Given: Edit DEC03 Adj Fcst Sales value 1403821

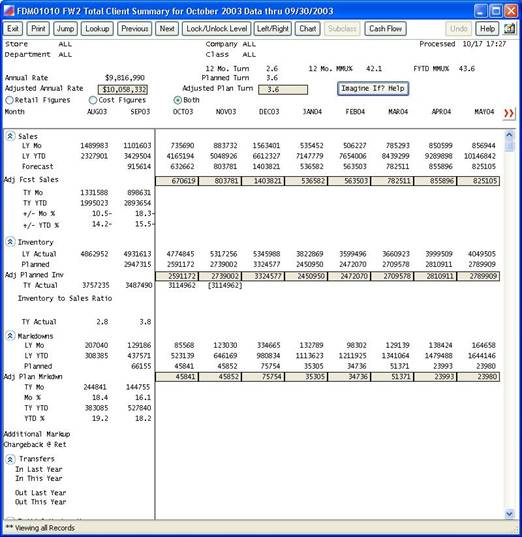Looking at the screenshot, I should [263, 181].
